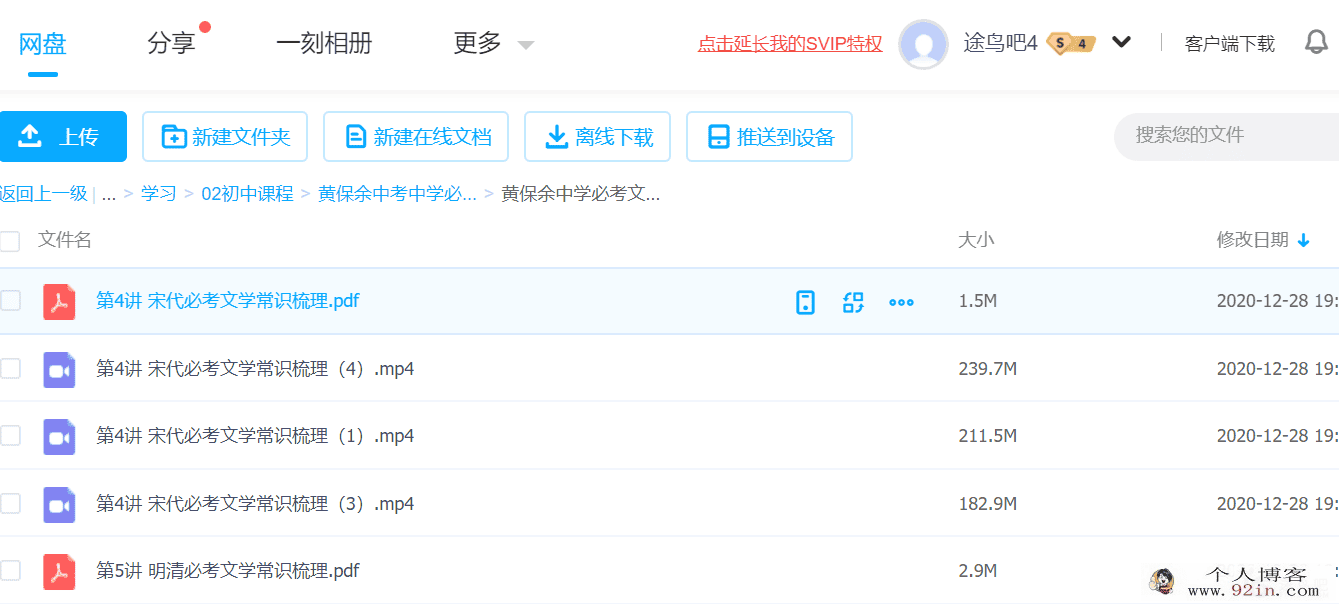
Task: Push the highlighted PDF to mobile device icon
Action: (x=805, y=302)
